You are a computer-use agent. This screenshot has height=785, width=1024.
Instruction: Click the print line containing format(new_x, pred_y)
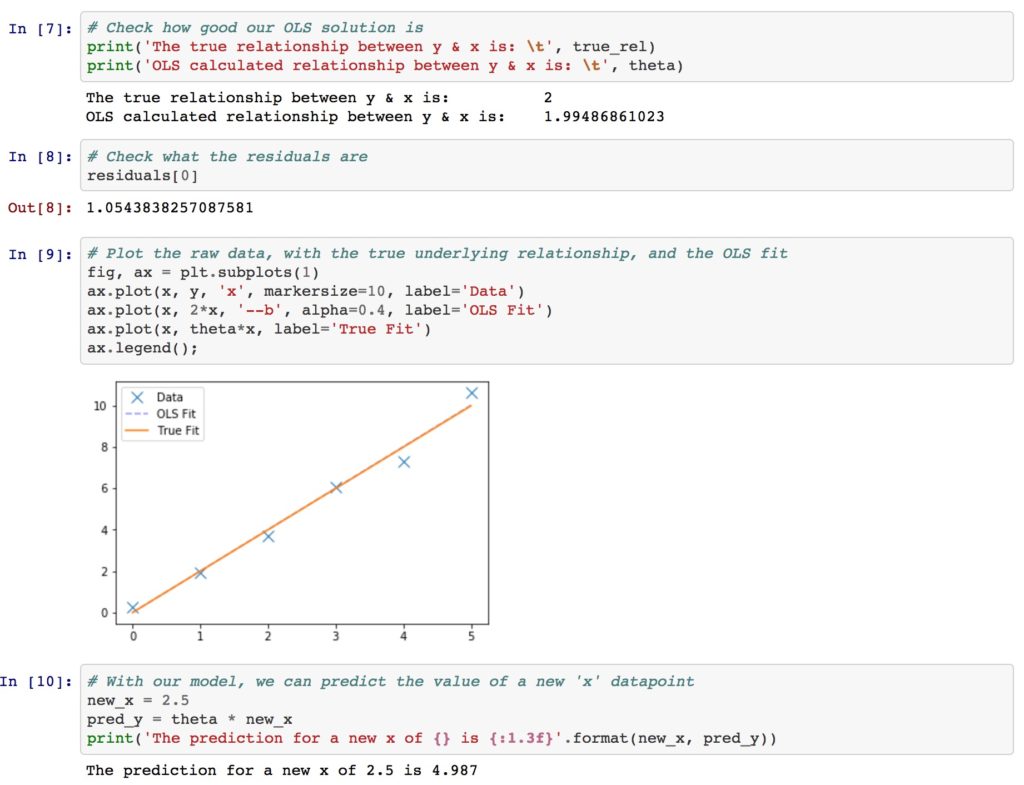(x=432, y=739)
